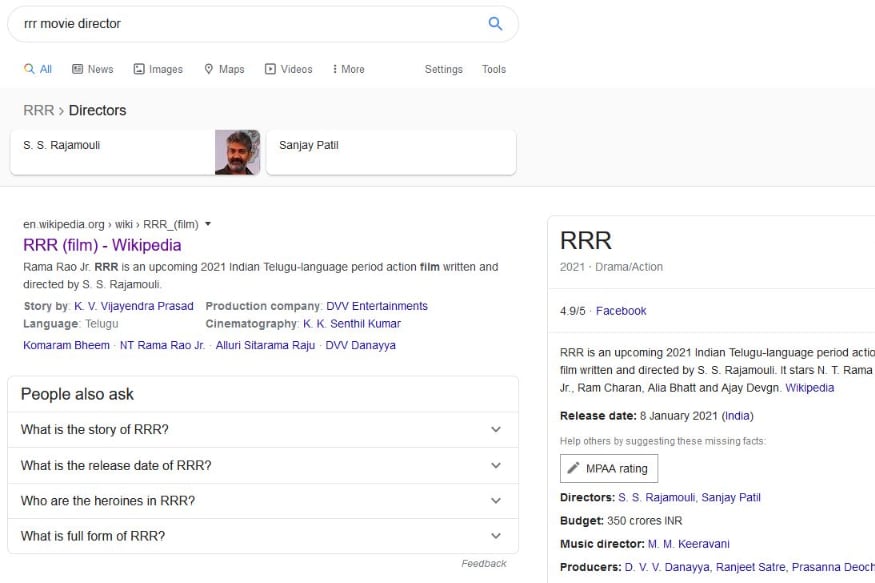Select the Sanjay Patil director card
This screenshot has width=875, height=583.
tap(391, 152)
